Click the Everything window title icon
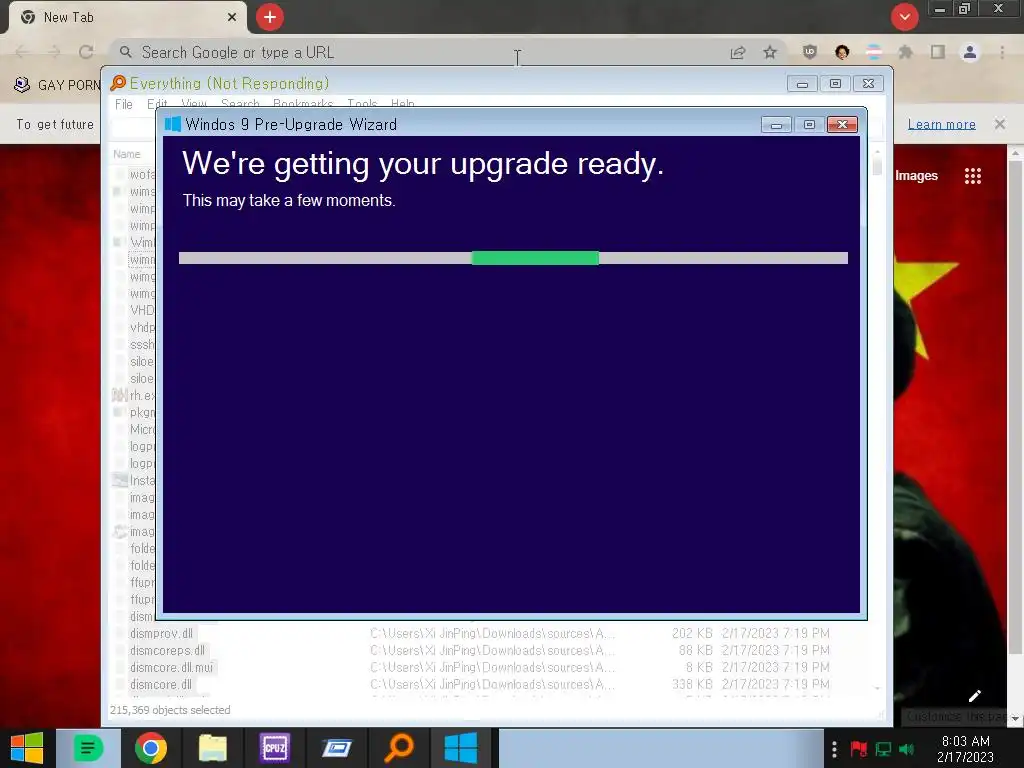 (118, 83)
